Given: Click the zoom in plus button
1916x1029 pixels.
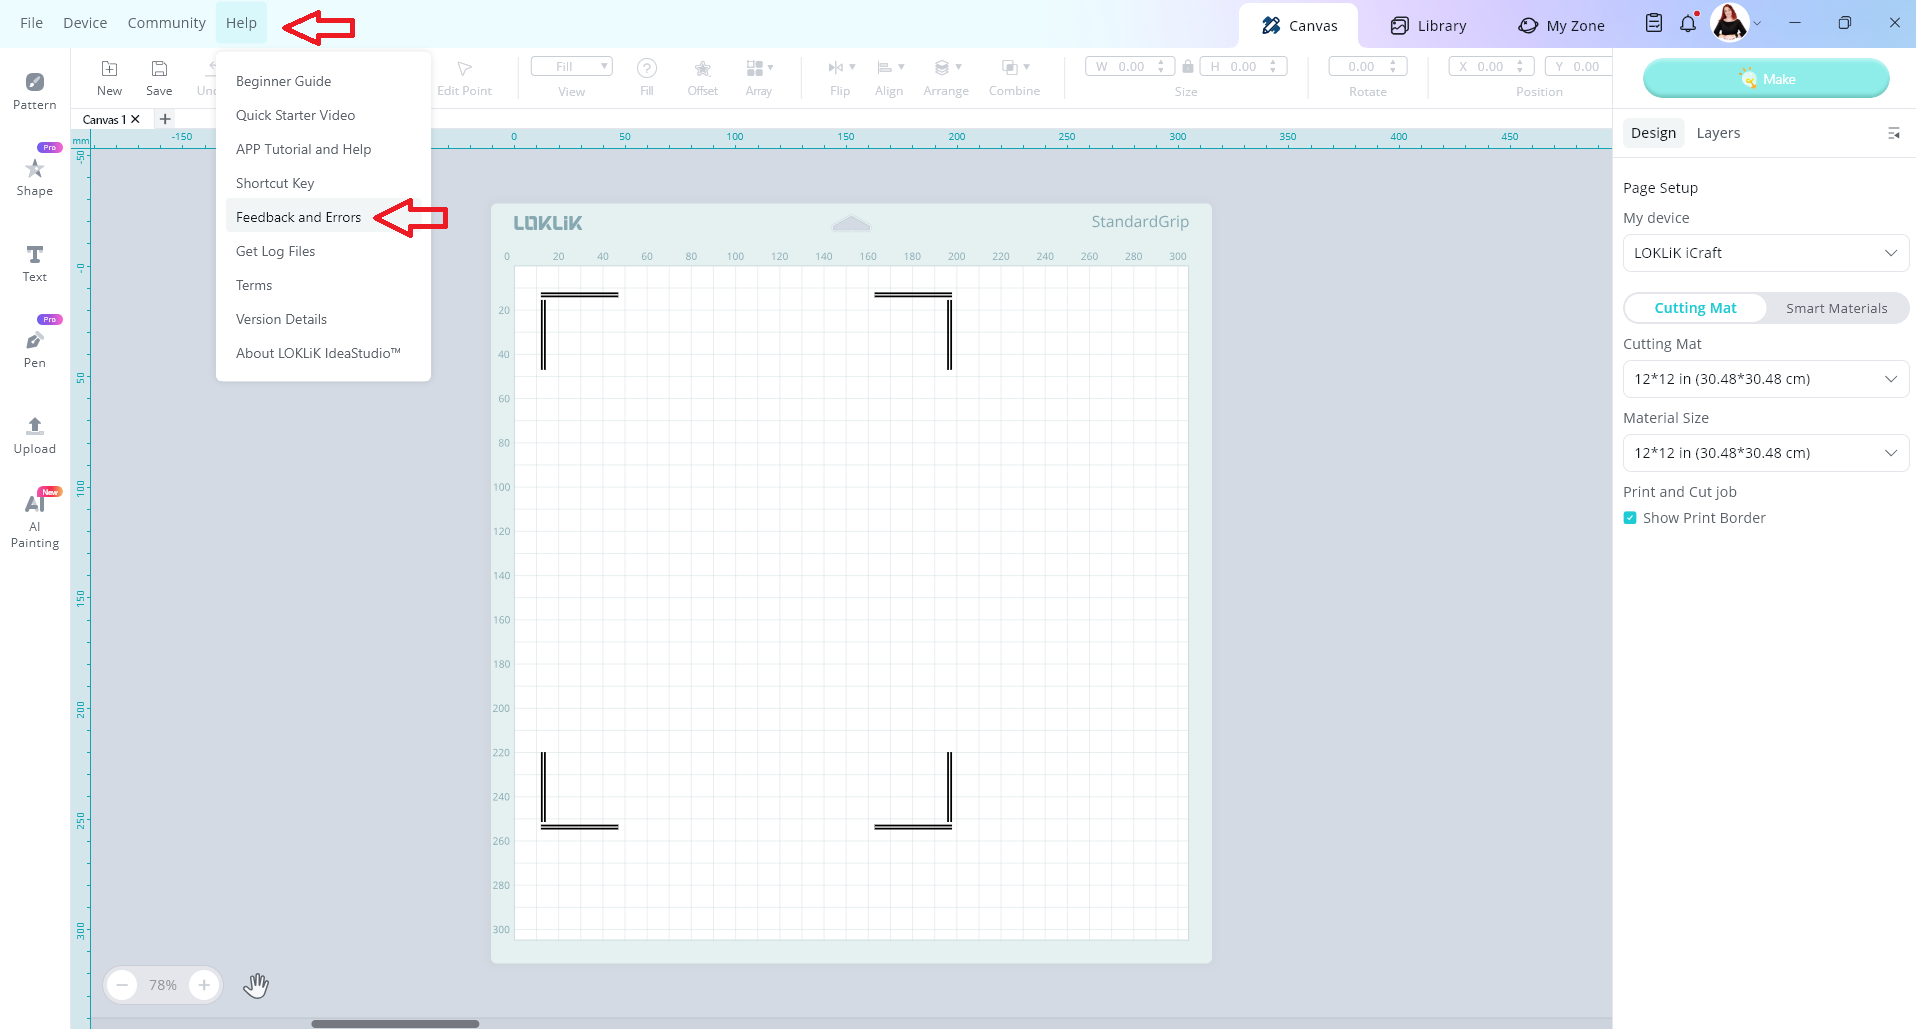Looking at the screenshot, I should coord(204,985).
